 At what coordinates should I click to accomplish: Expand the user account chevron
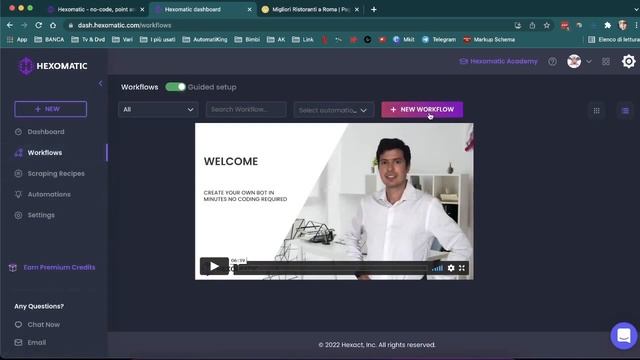point(589,61)
